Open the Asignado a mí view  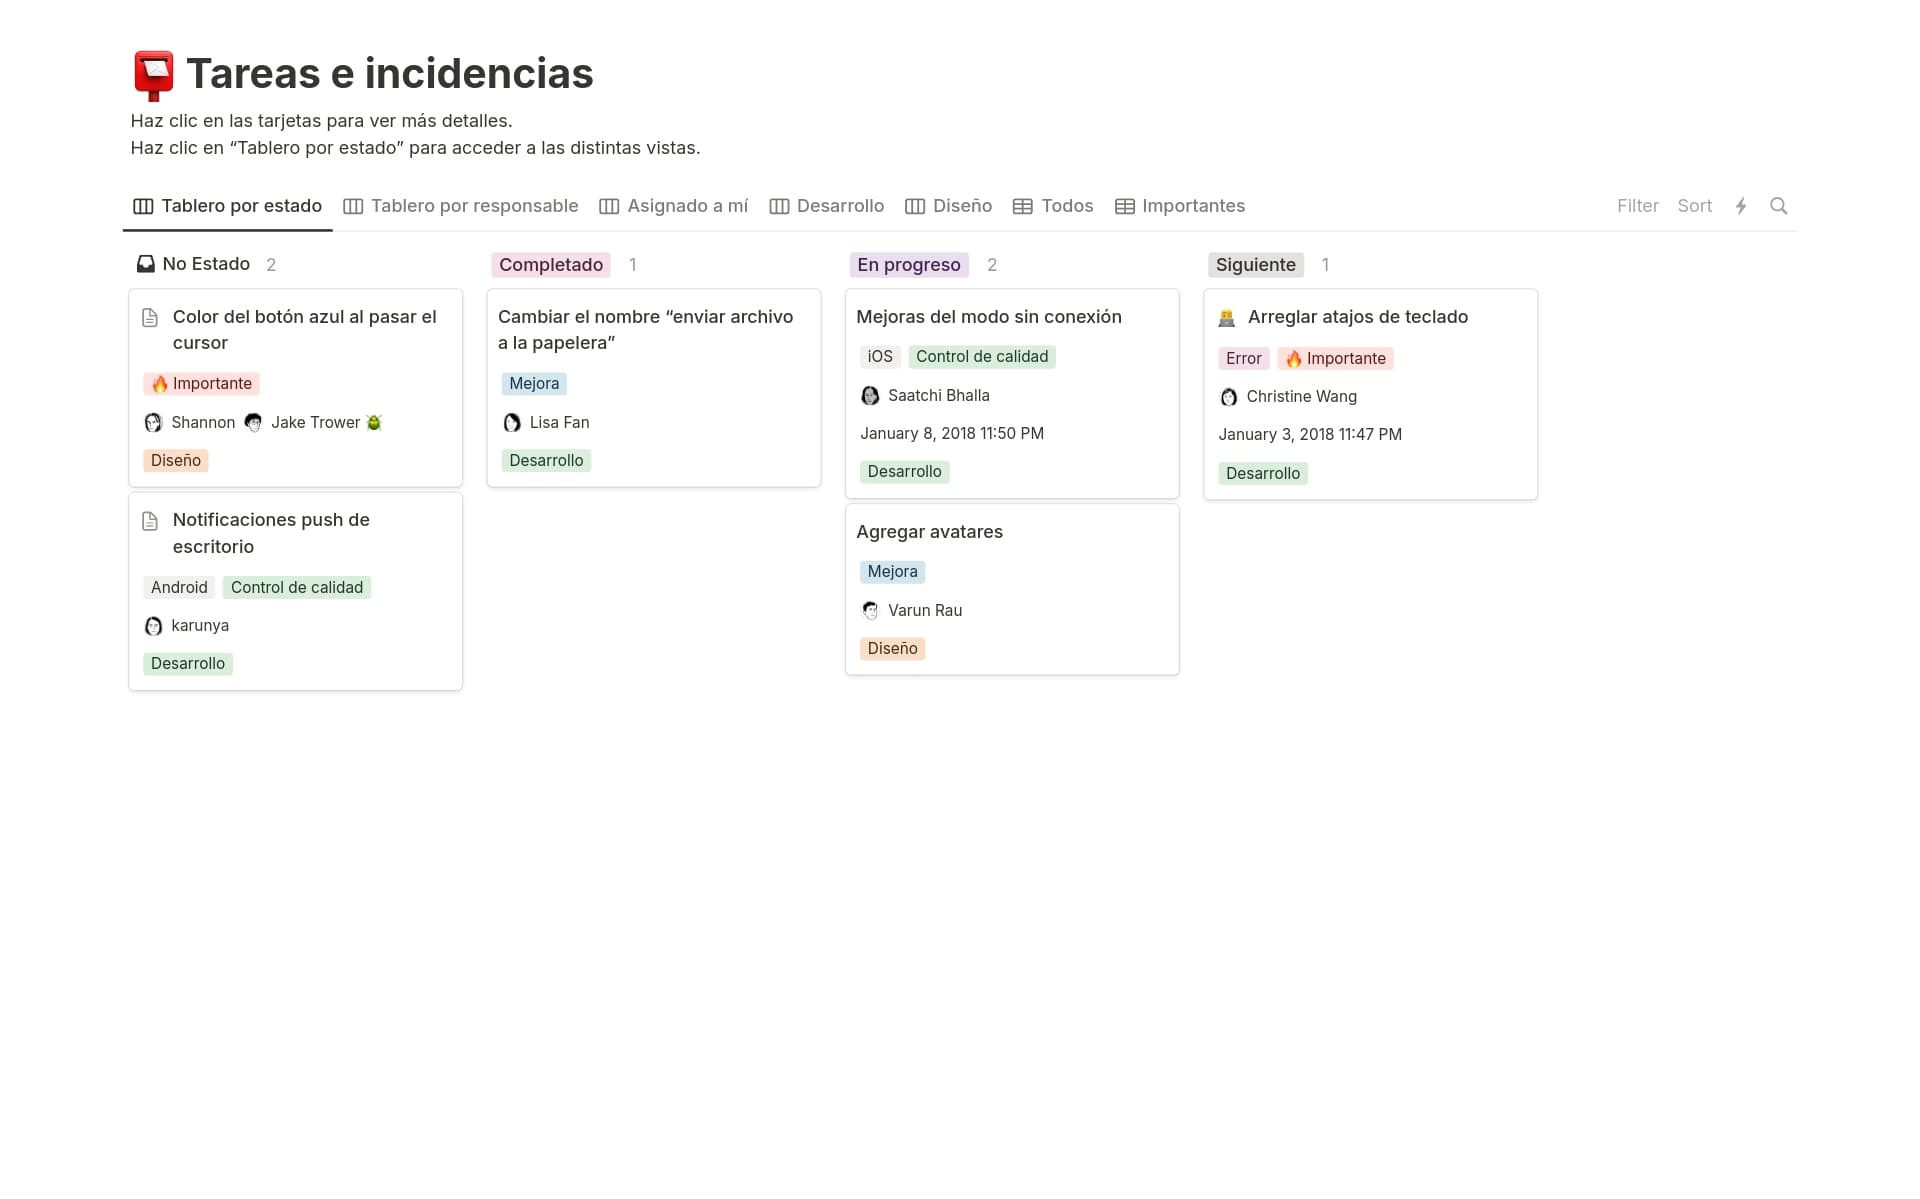coord(673,206)
